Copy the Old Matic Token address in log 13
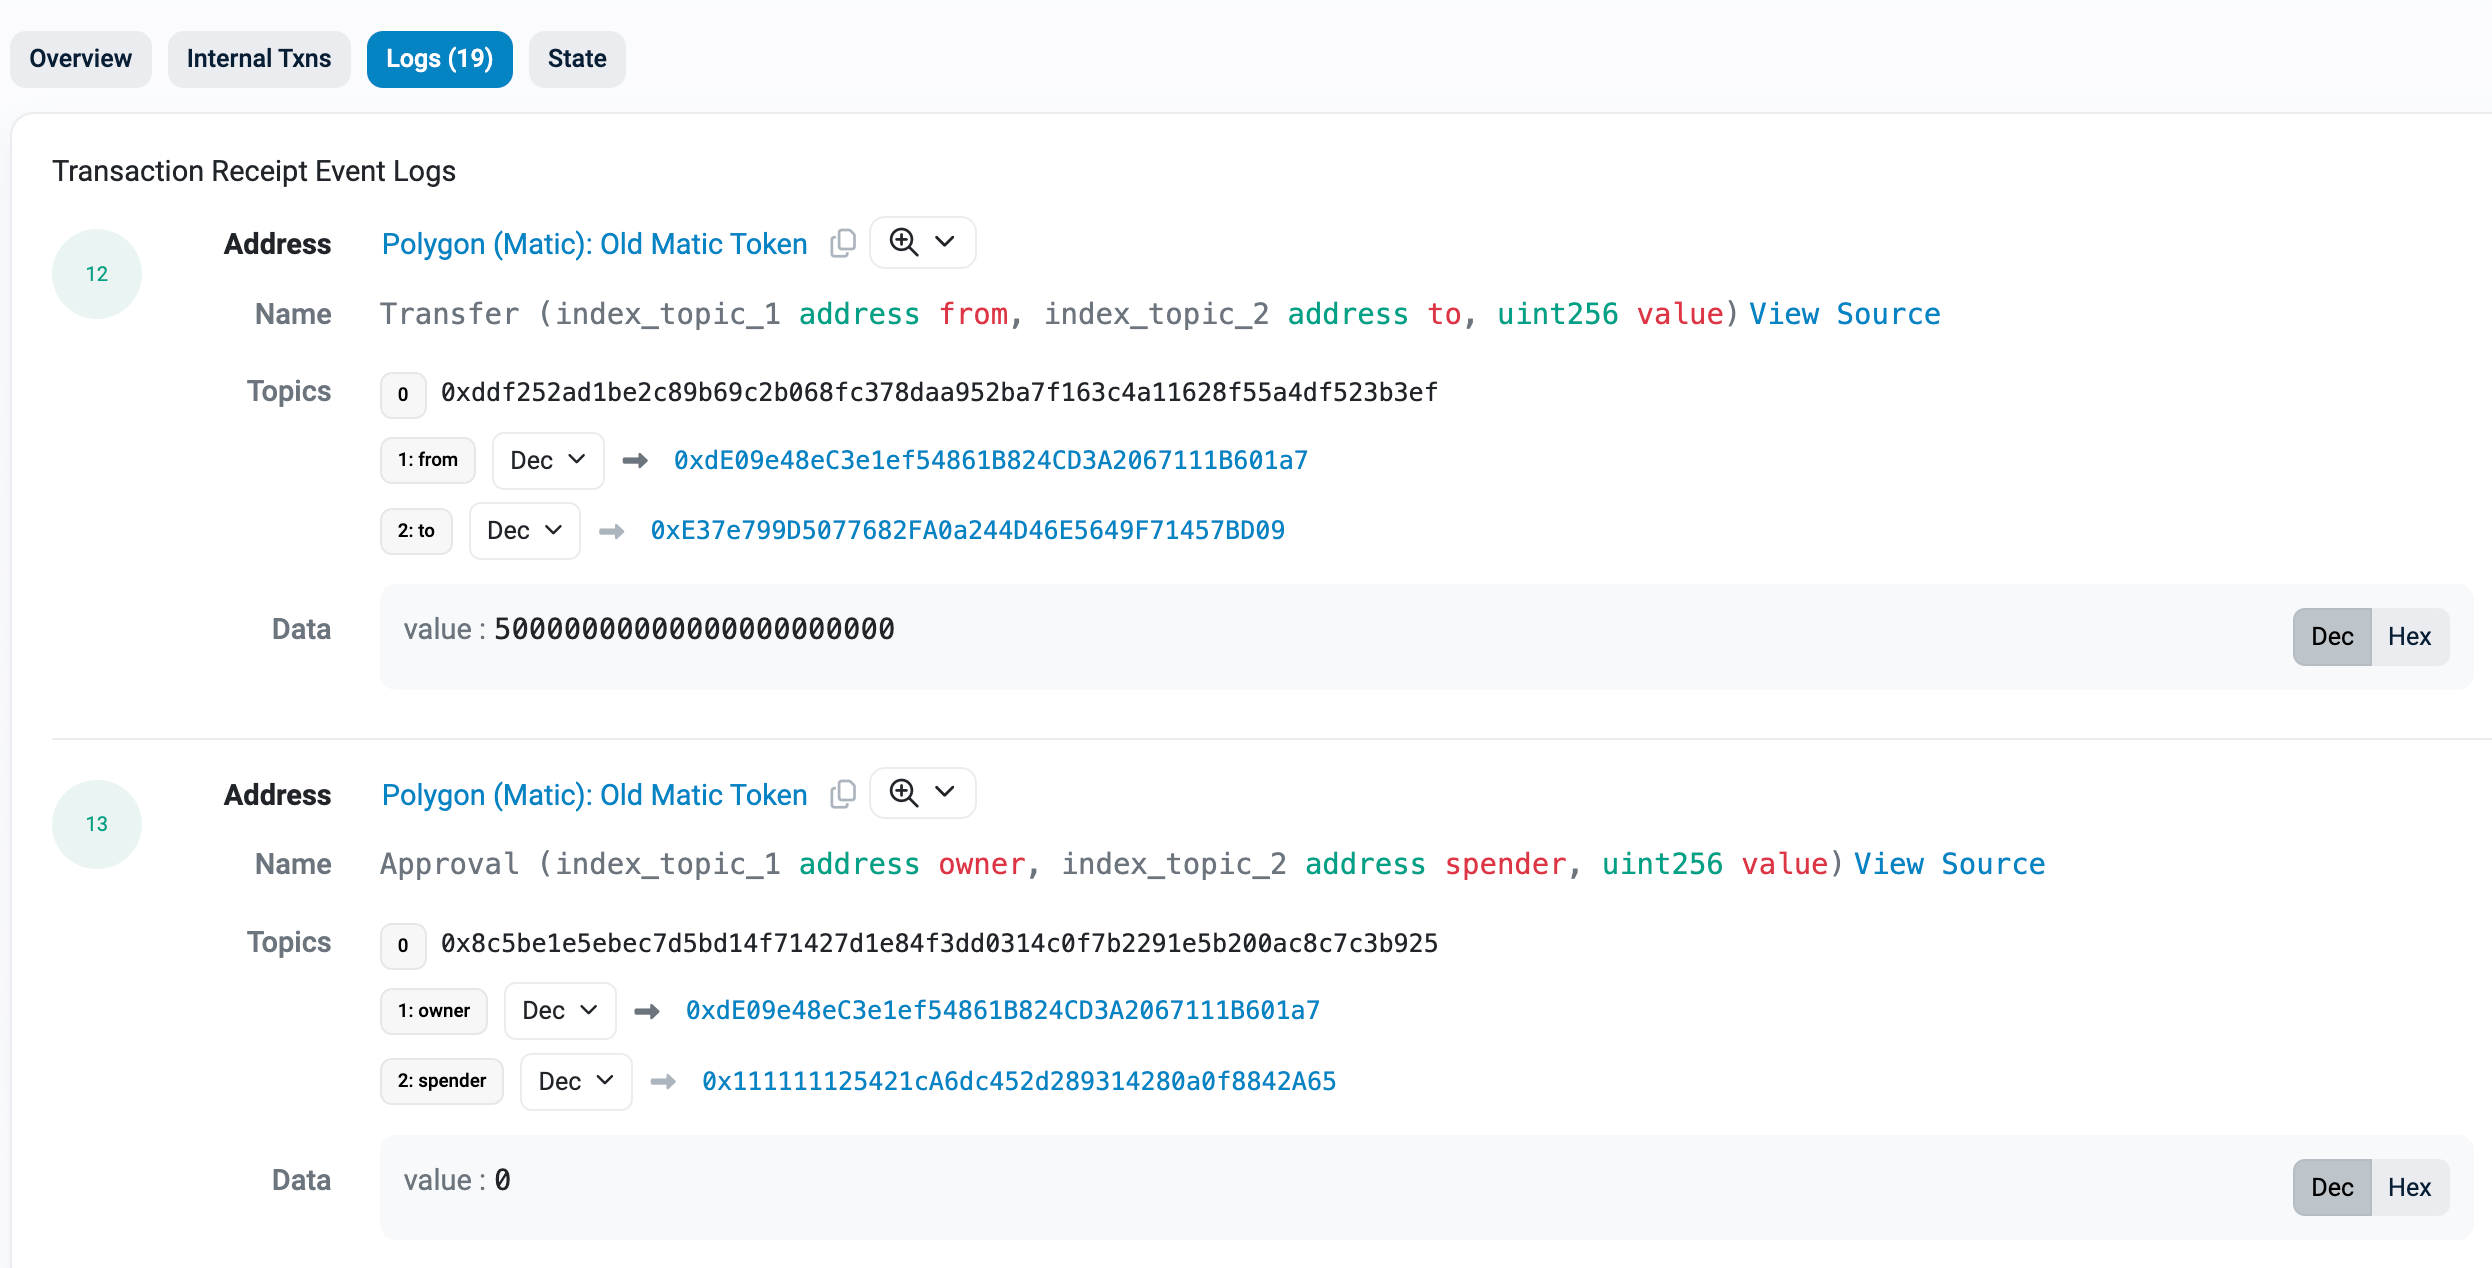2492x1268 pixels. (x=843, y=793)
